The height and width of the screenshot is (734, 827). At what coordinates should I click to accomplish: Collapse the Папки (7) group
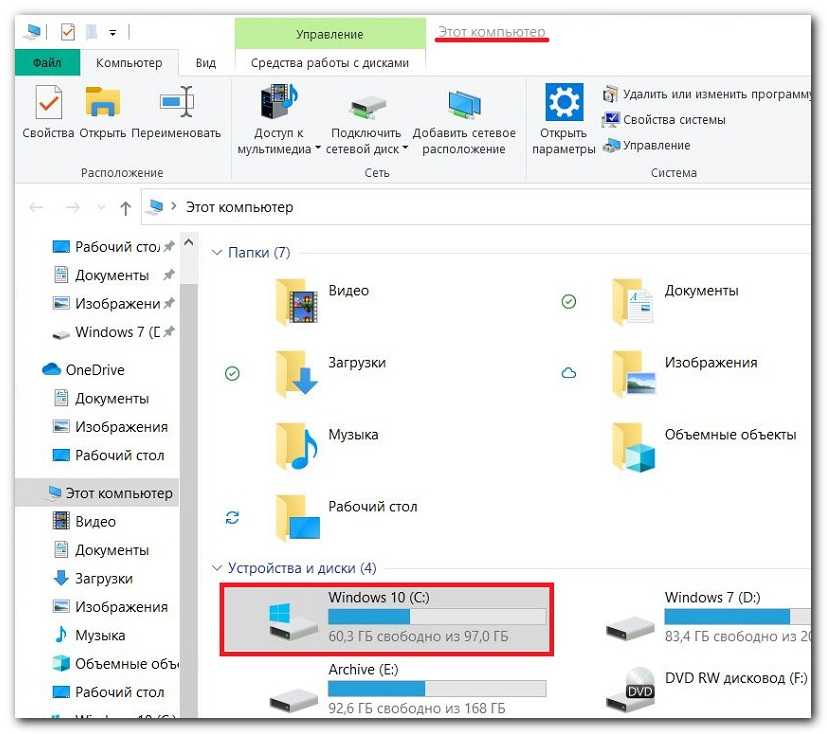click(x=216, y=253)
